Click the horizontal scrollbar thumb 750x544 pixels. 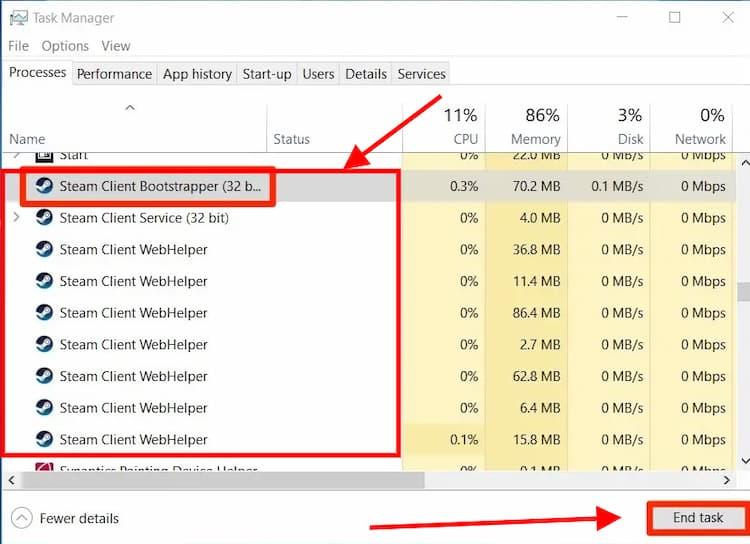pos(223,480)
